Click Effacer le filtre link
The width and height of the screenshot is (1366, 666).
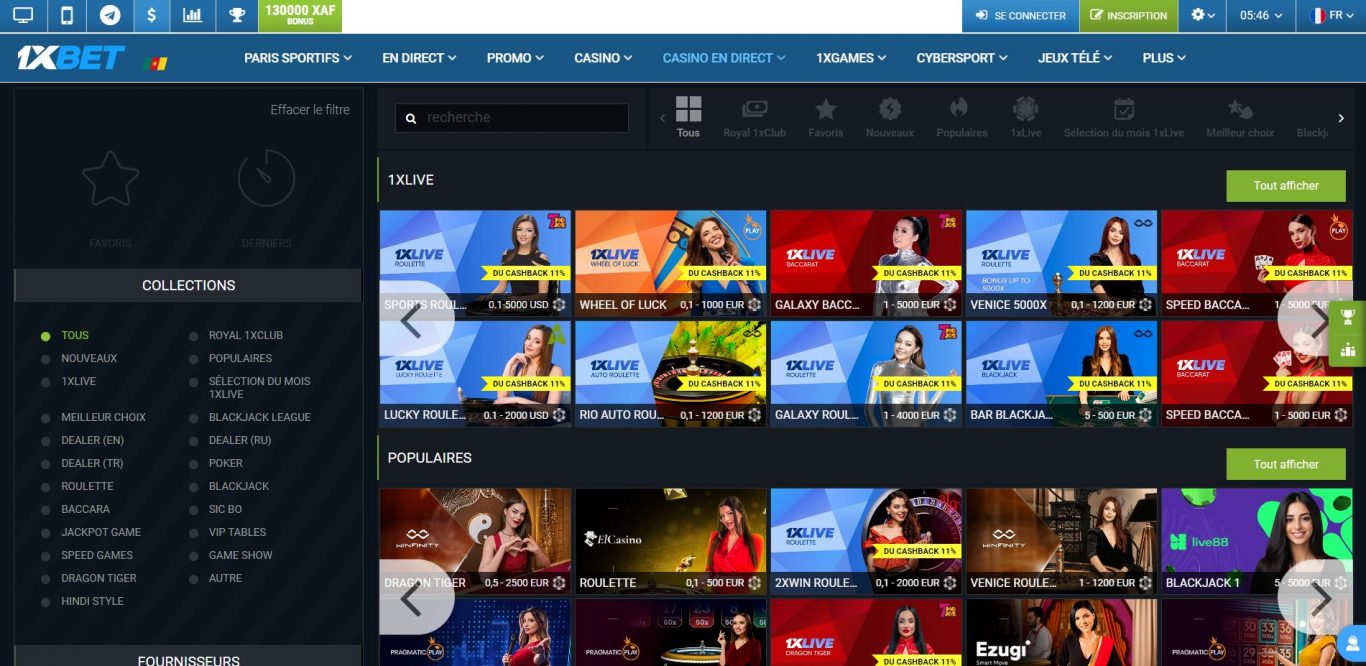310,110
